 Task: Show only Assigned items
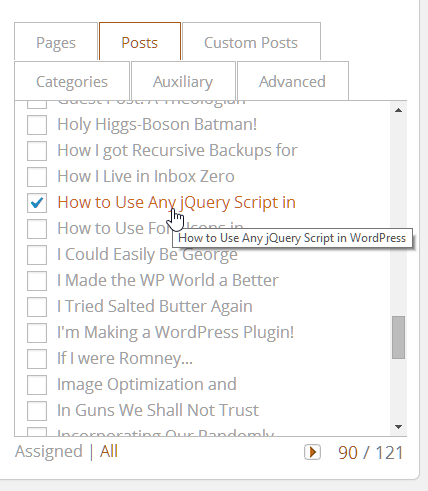(49, 452)
